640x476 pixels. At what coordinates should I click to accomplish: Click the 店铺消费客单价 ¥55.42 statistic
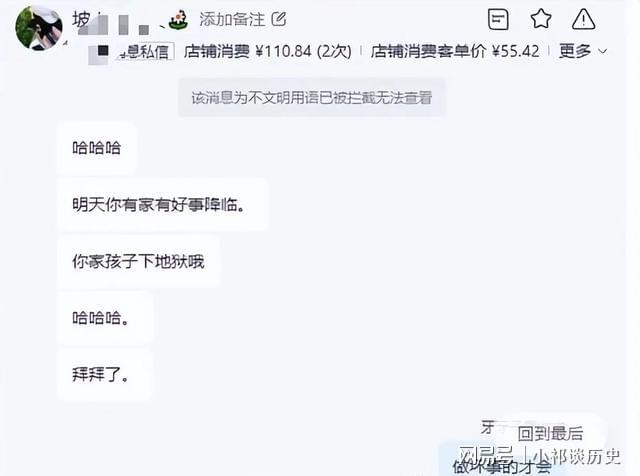pos(455,51)
